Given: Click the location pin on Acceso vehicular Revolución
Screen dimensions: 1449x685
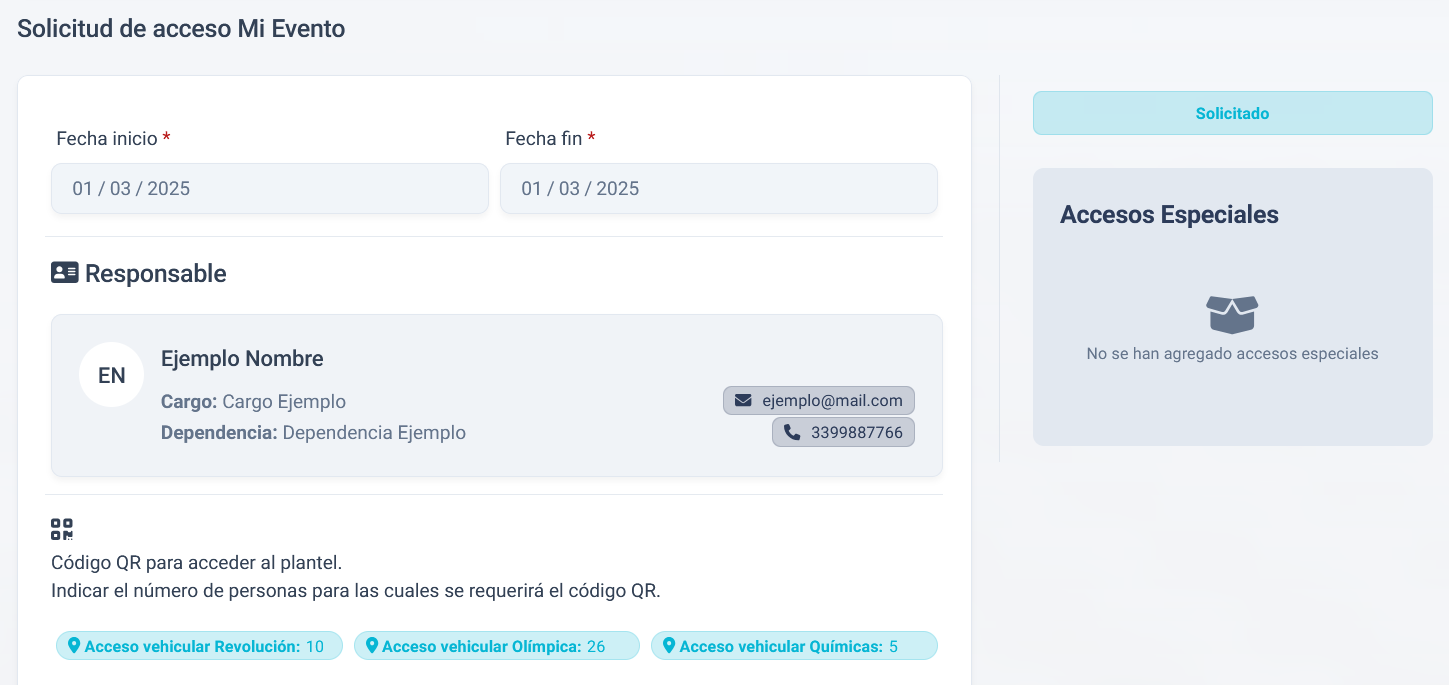Looking at the screenshot, I should point(73,646).
